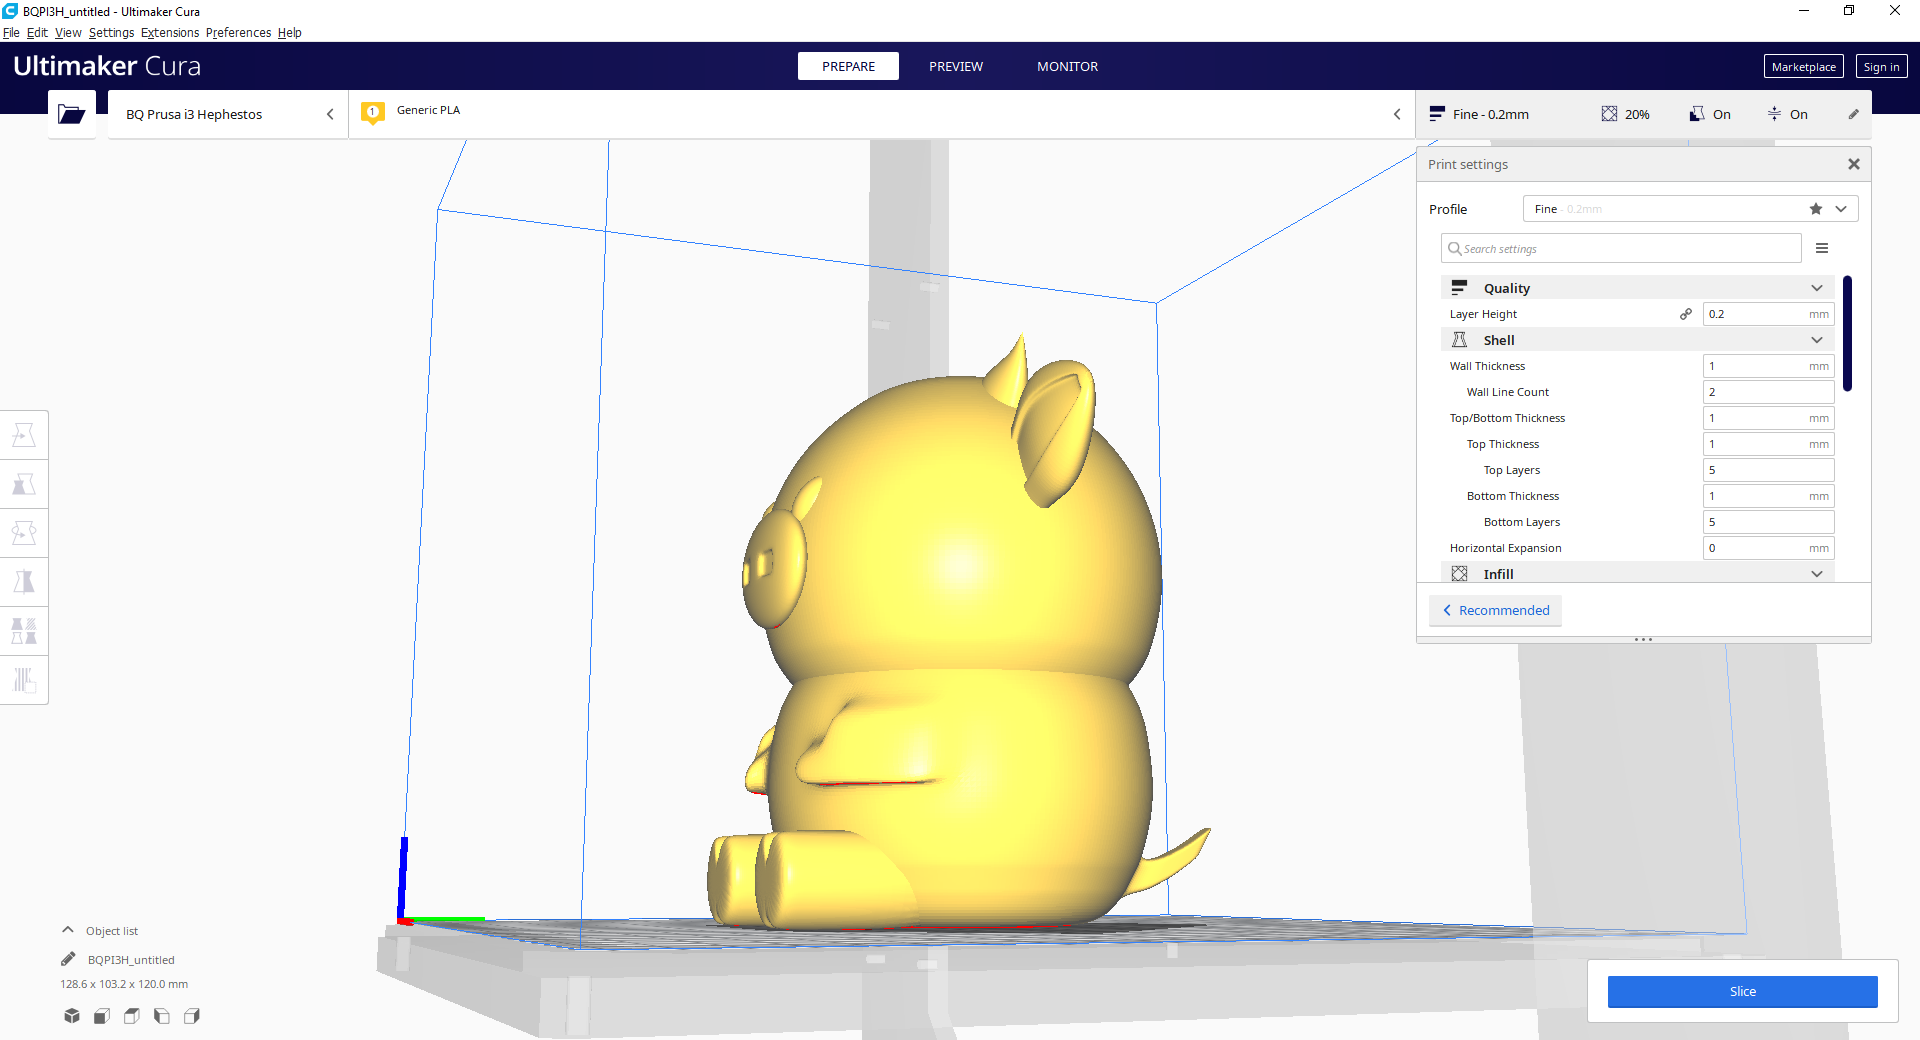
Task: Select the Move tool
Action: coord(24,434)
